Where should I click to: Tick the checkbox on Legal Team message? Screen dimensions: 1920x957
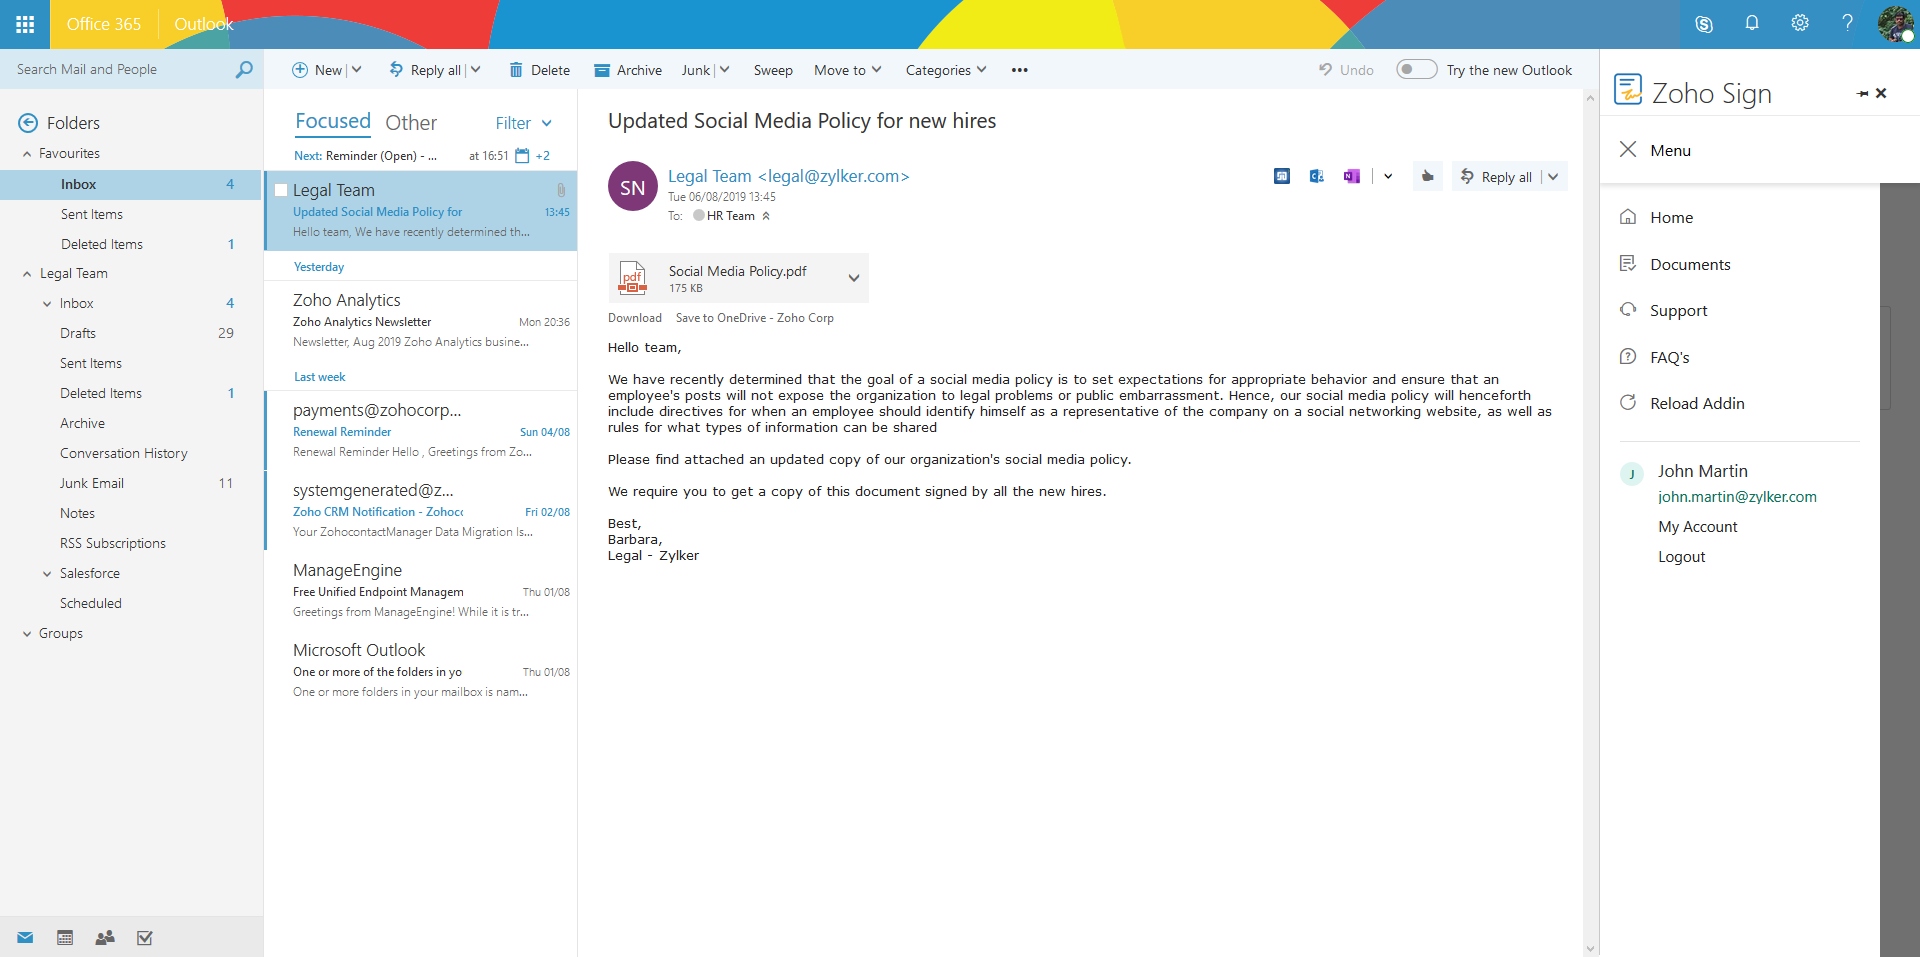pos(281,190)
